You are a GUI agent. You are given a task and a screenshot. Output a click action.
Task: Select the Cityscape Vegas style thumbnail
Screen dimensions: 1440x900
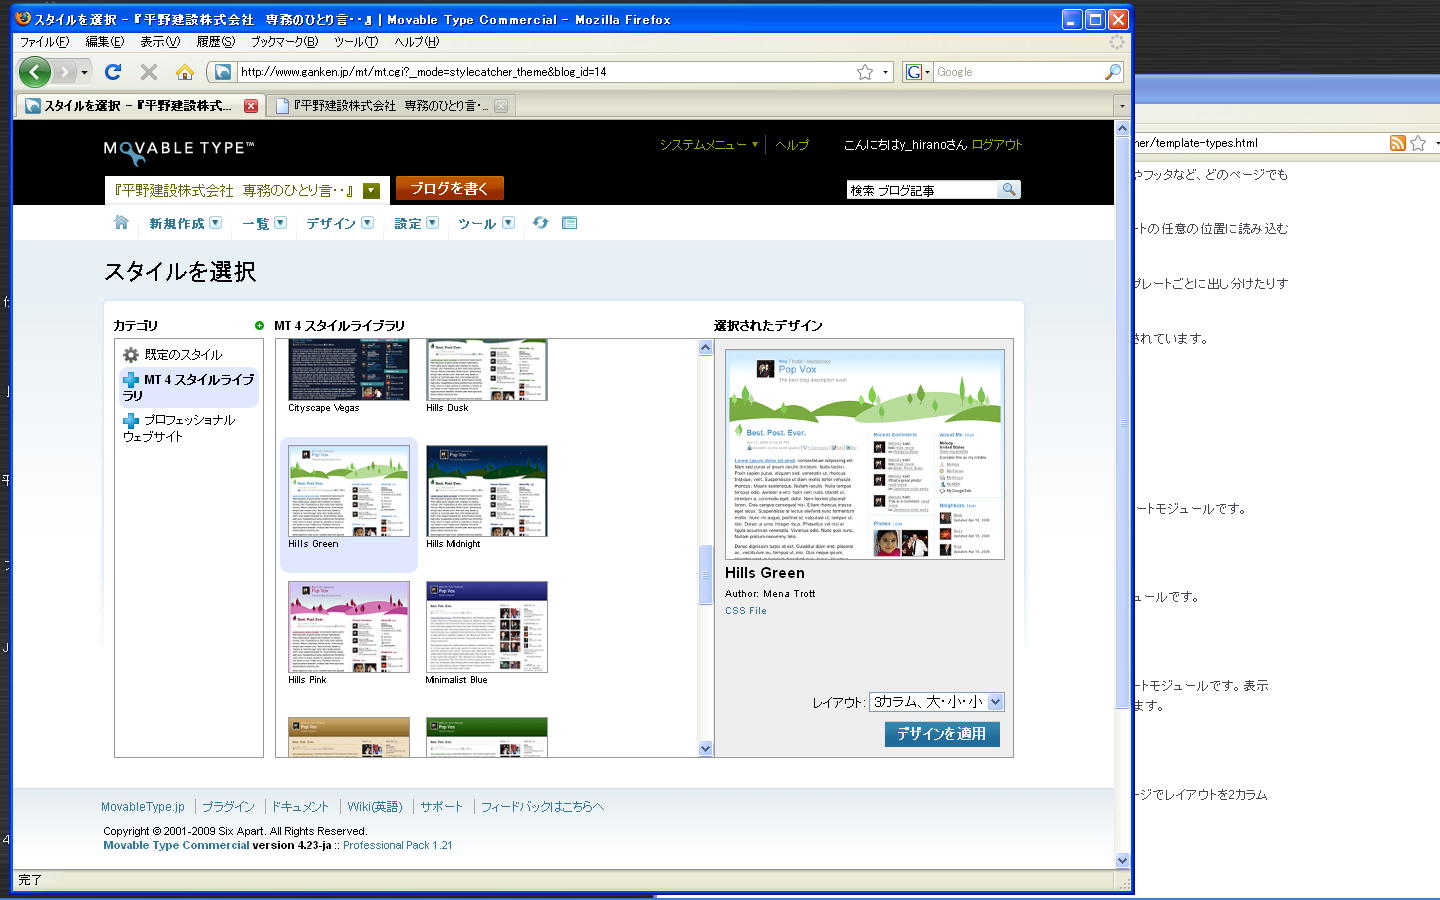[x=349, y=370]
